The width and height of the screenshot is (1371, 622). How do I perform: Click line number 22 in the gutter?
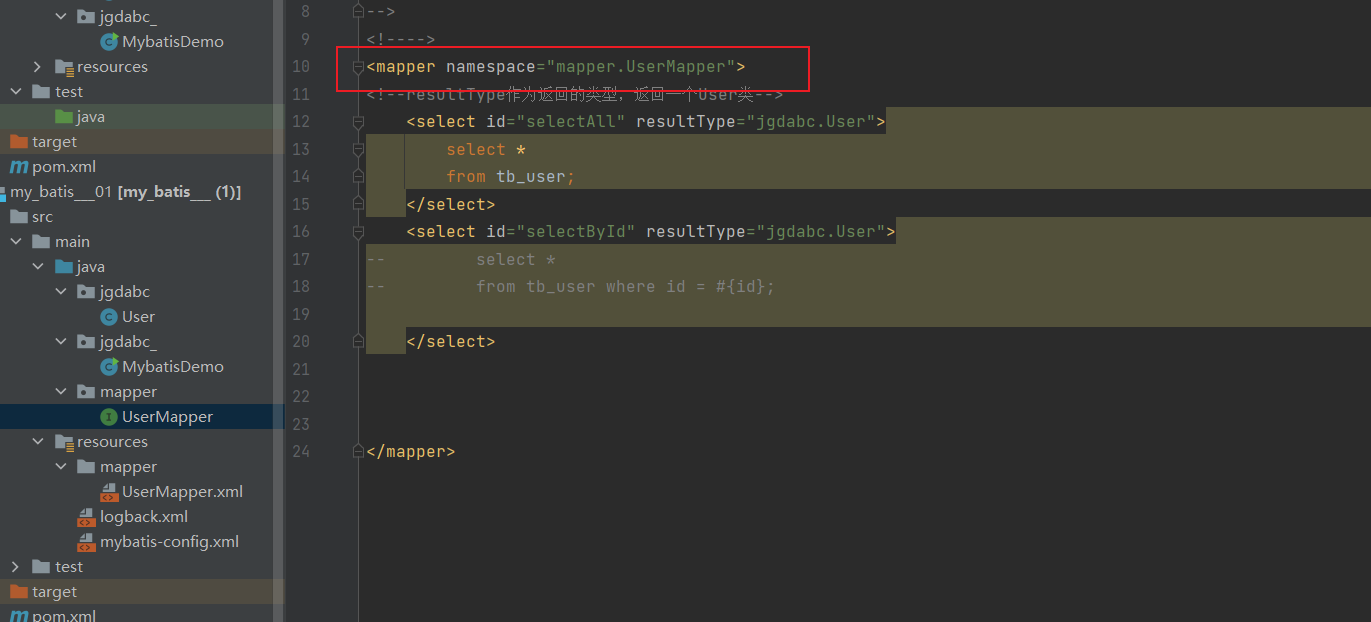(300, 397)
